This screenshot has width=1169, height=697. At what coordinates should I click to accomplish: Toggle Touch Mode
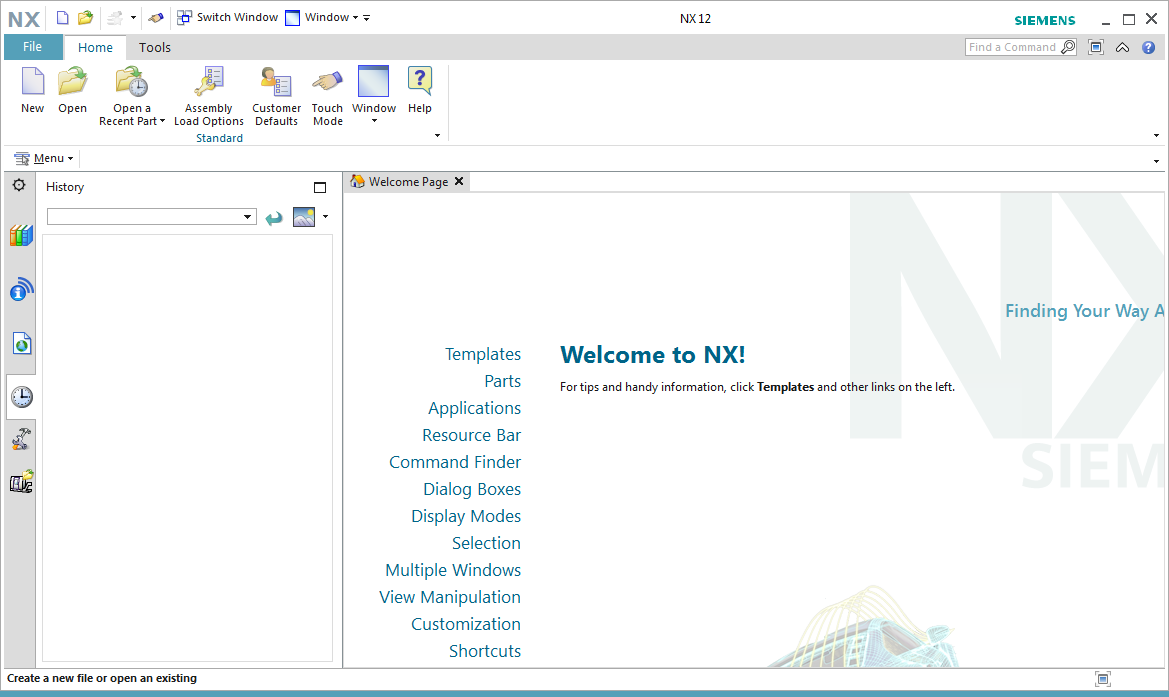point(327,96)
